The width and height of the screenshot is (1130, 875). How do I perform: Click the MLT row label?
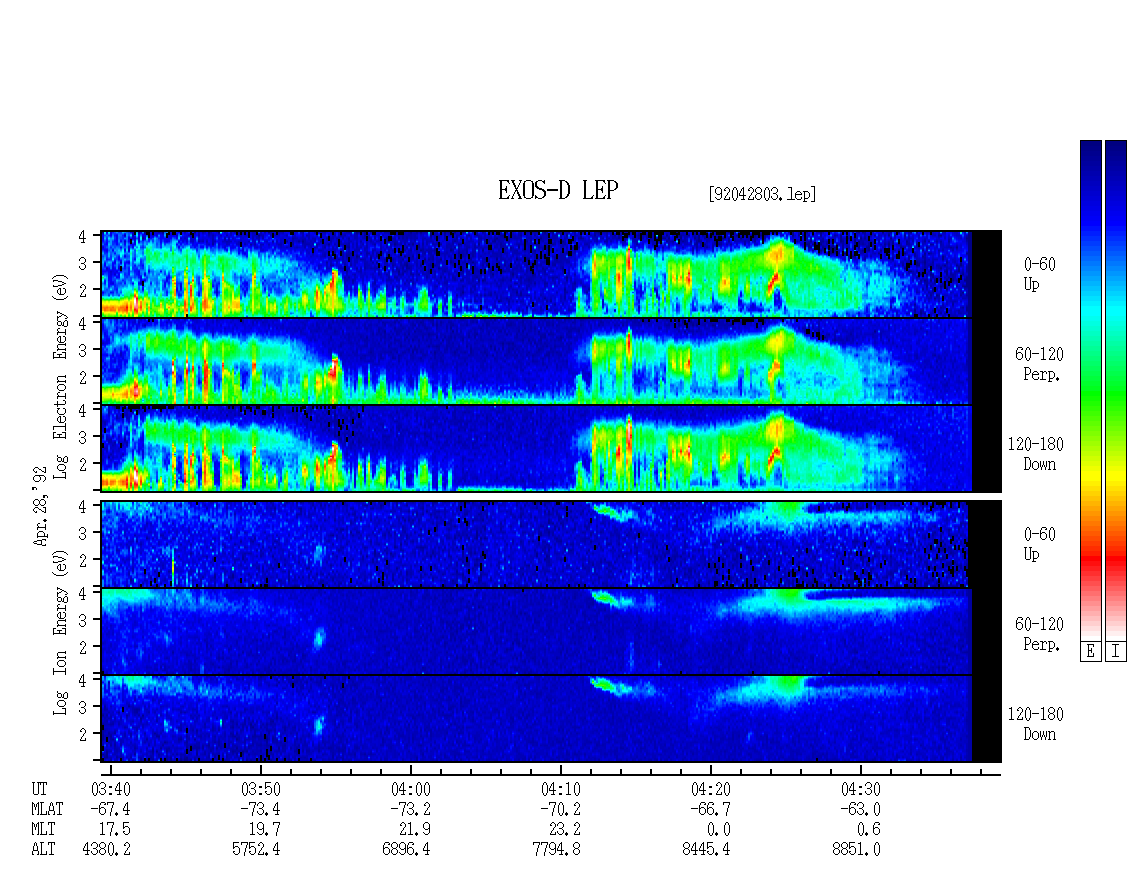[43, 830]
